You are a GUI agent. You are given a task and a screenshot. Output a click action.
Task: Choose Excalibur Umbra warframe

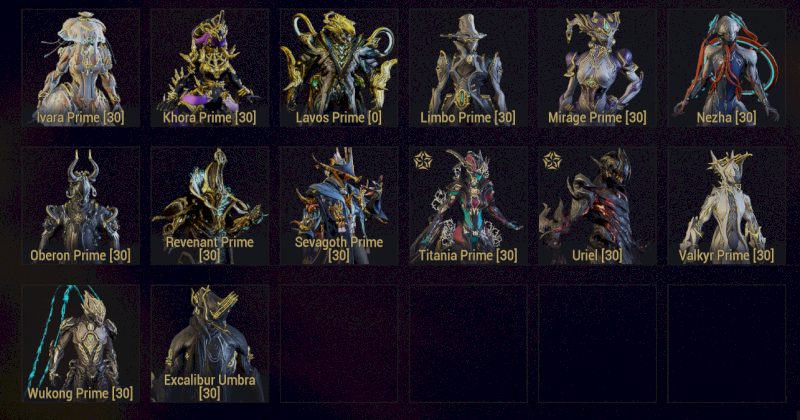tap(210, 343)
